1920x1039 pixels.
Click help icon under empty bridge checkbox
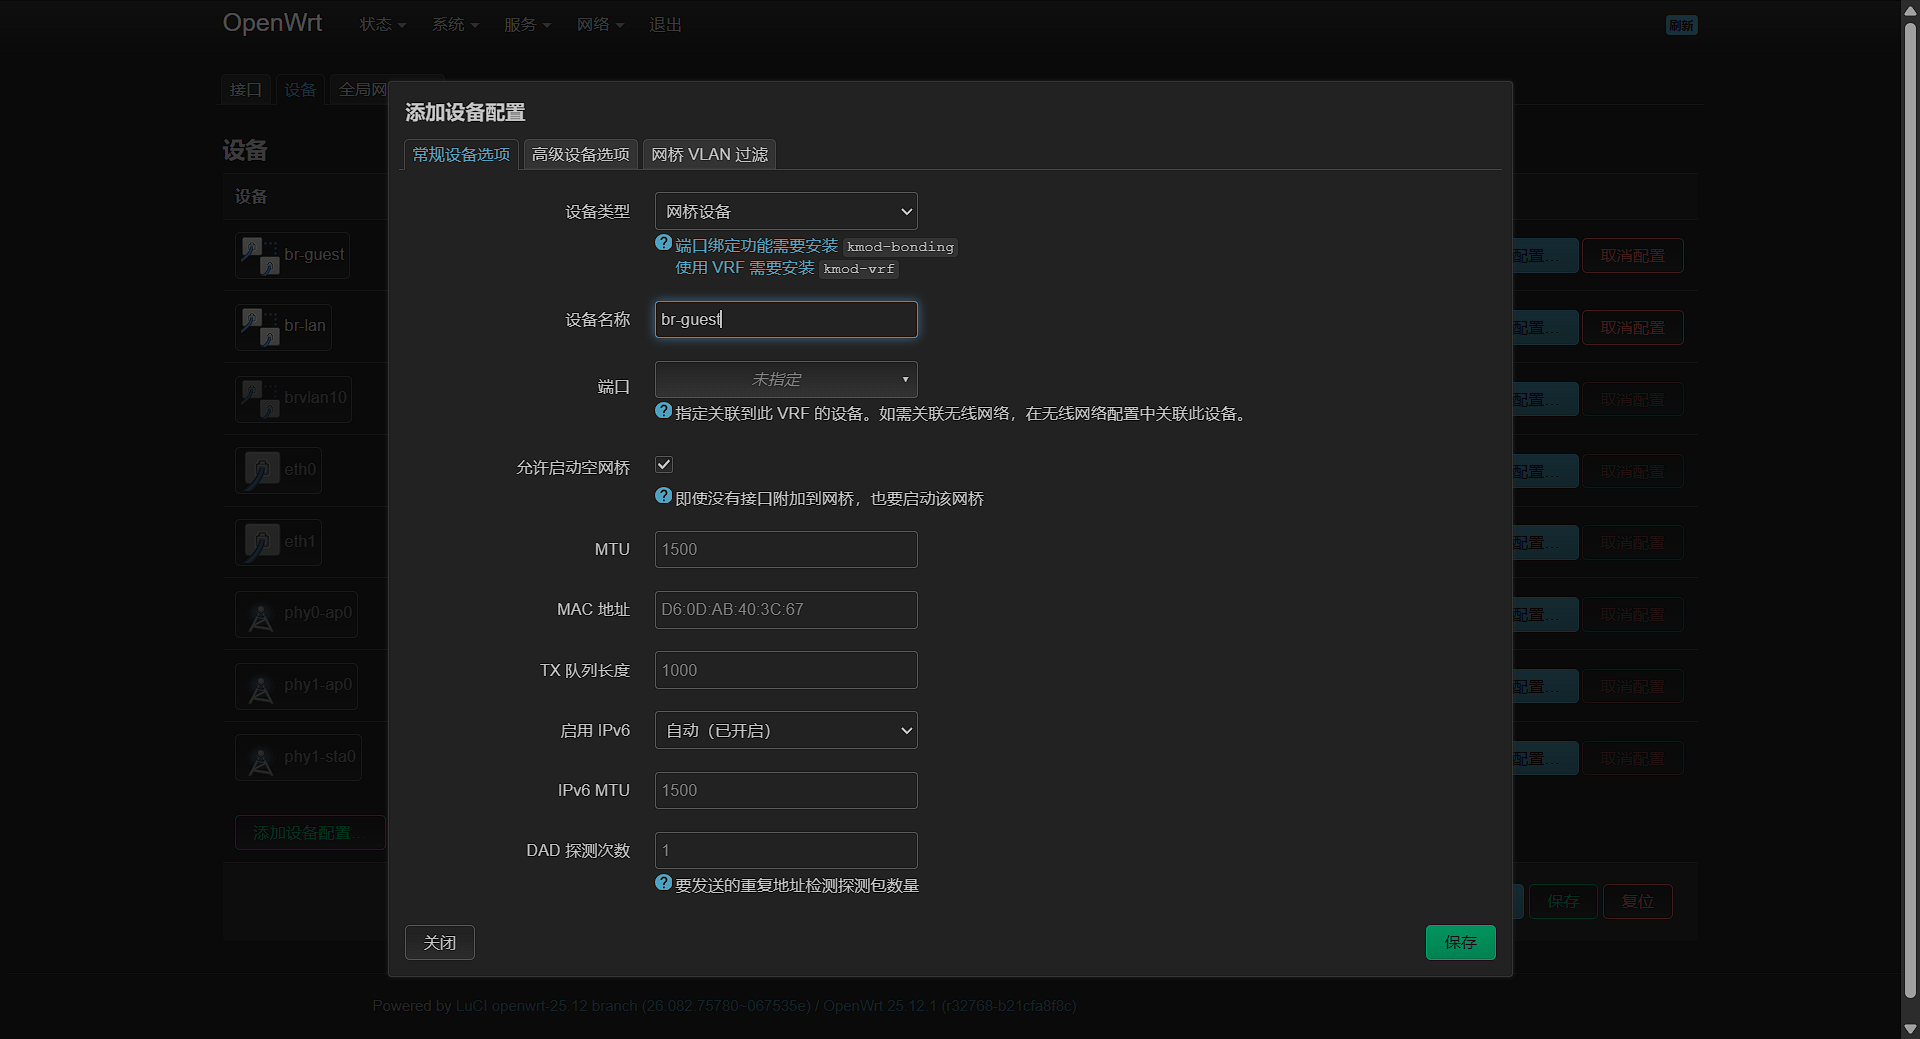tap(663, 496)
